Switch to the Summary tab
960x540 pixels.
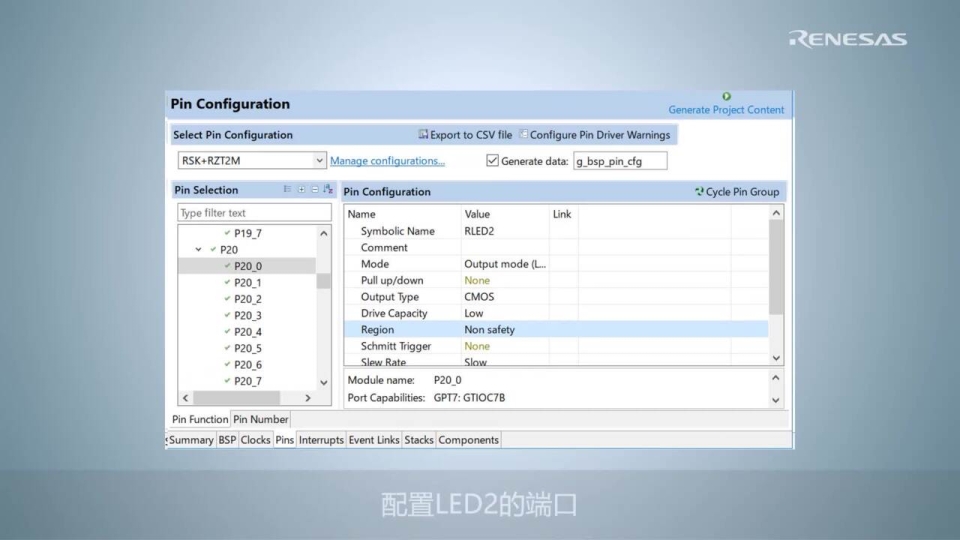pyautogui.click(x=191, y=440)
